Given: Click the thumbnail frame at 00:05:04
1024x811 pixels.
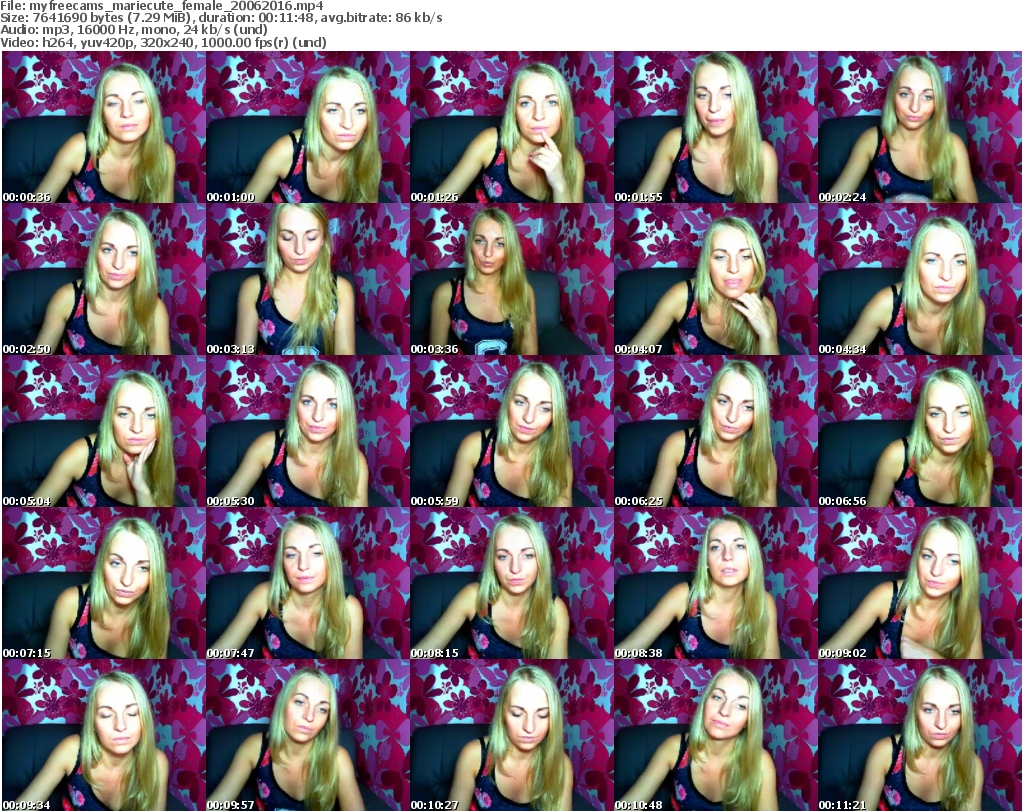Looking at the screenshot, I should (104, 431).
